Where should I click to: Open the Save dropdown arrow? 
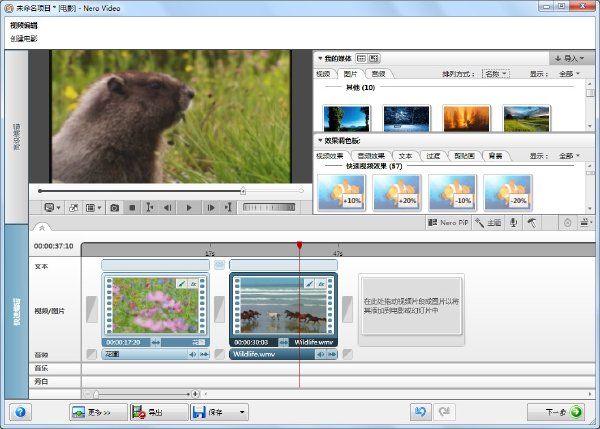click(x=242, y=412)
